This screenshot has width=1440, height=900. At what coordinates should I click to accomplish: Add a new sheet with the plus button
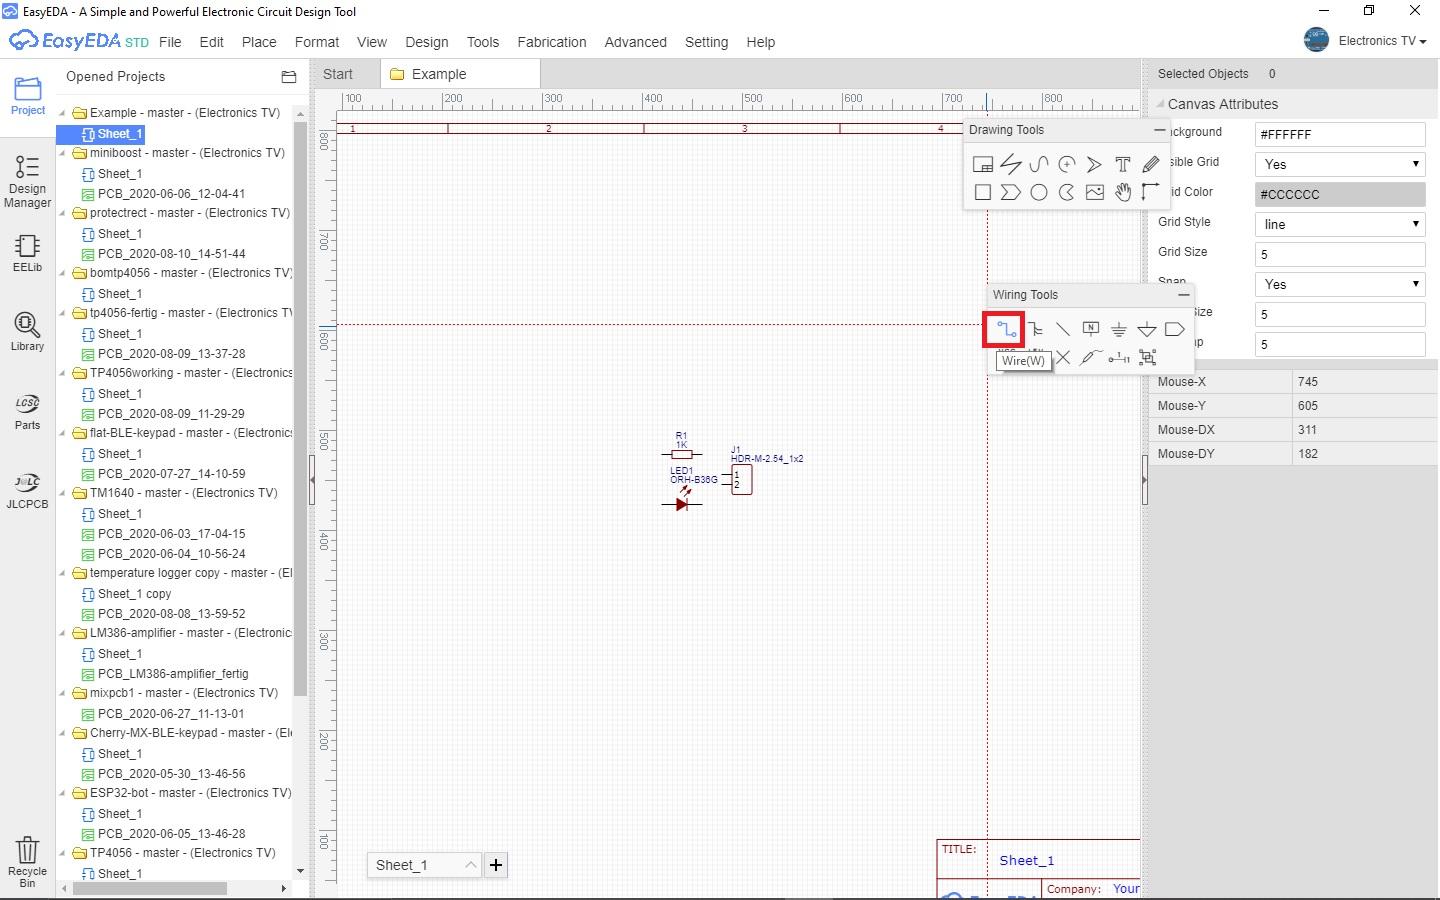496,865
